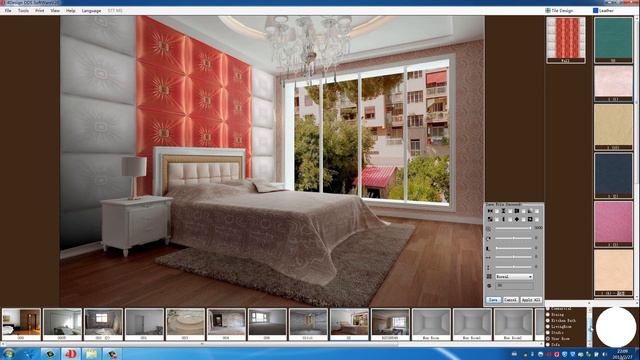The height and width of the screenshot is (360, 640).
Task: Open the room thumbnail labeled 003
Action: tap(185, 324)
